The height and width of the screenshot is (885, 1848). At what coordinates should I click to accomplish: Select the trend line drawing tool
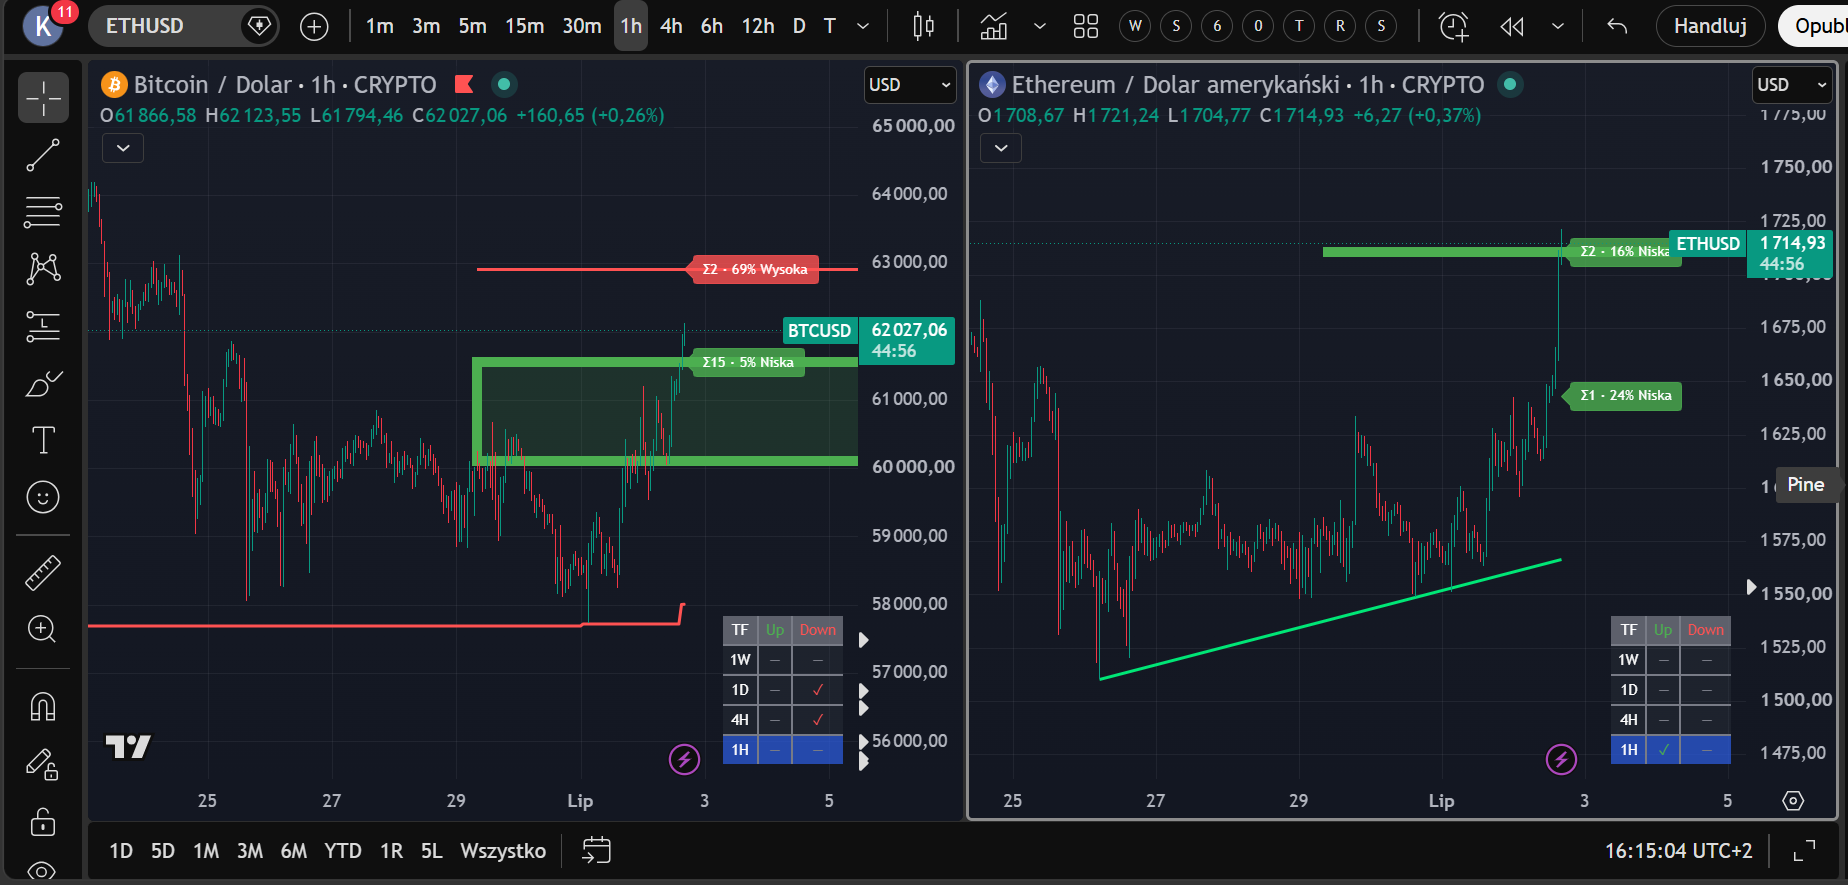tap(43, 155)
